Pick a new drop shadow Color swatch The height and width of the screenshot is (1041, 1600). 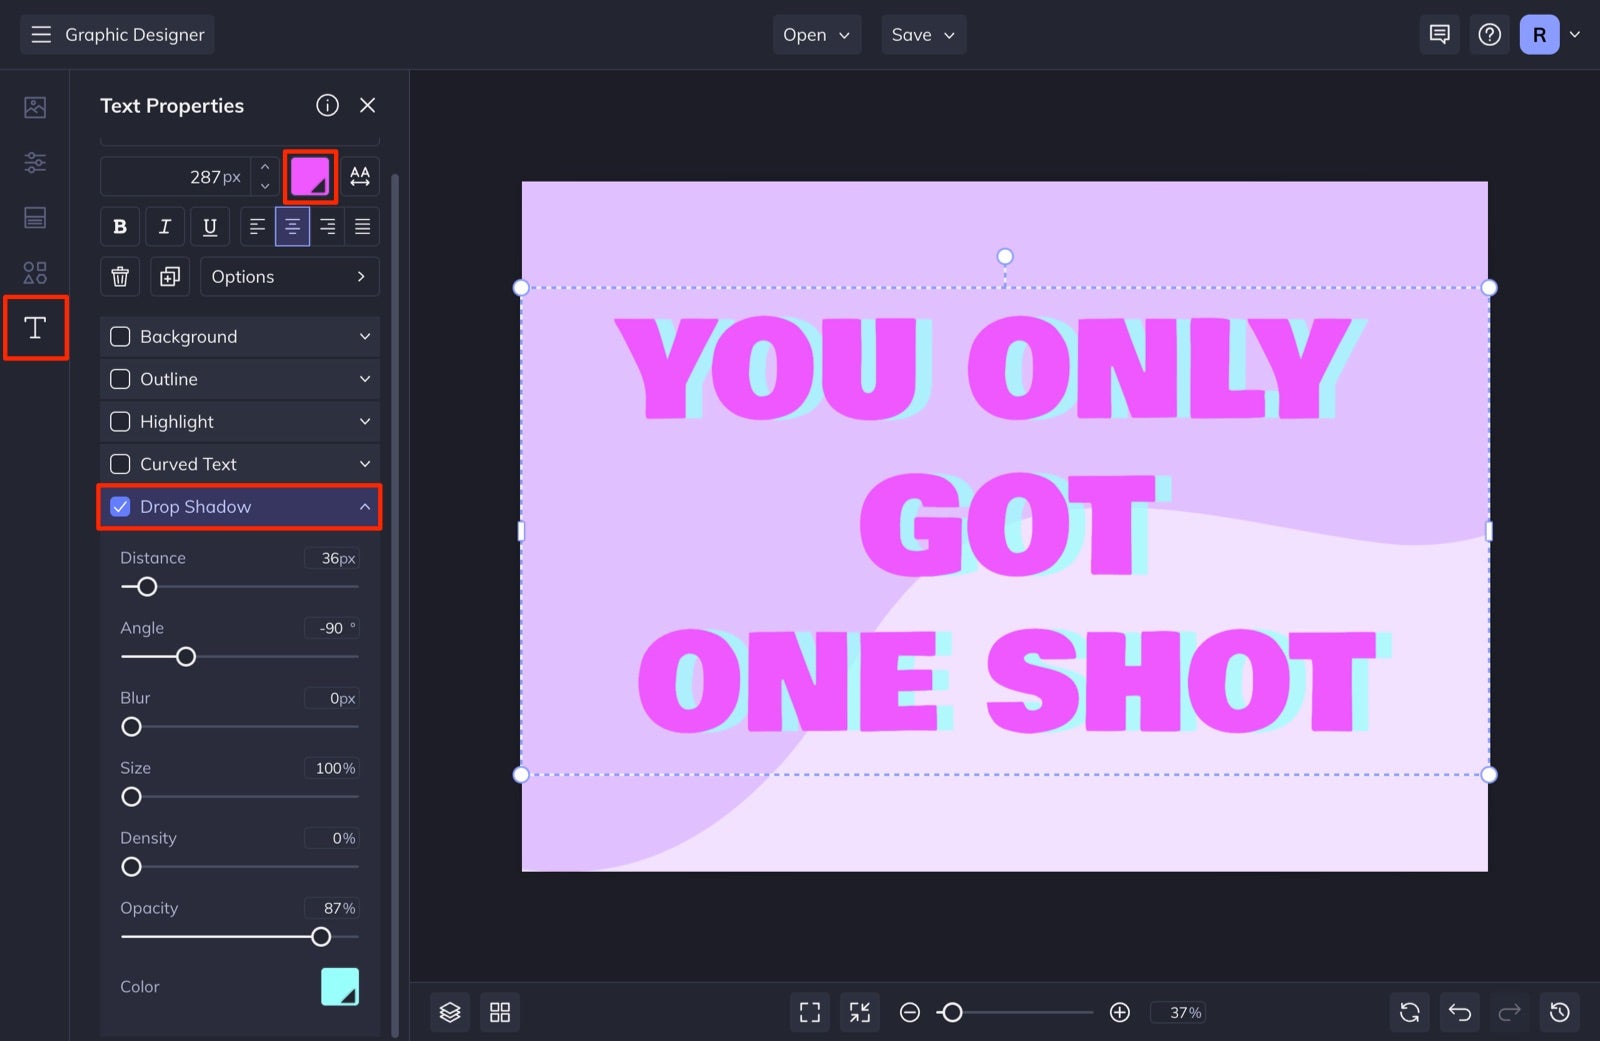(x=339, y=986)
